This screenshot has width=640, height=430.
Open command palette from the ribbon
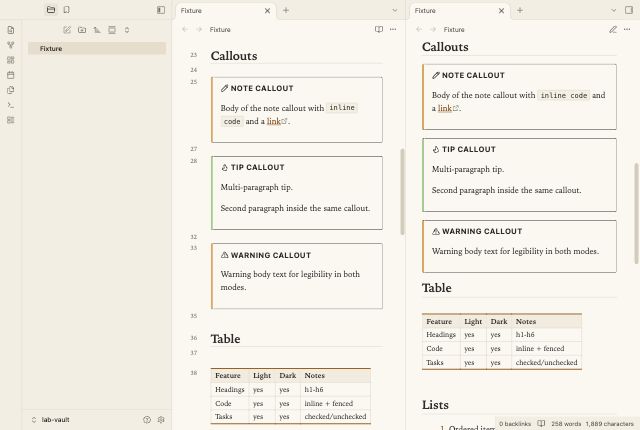[11, 105]
